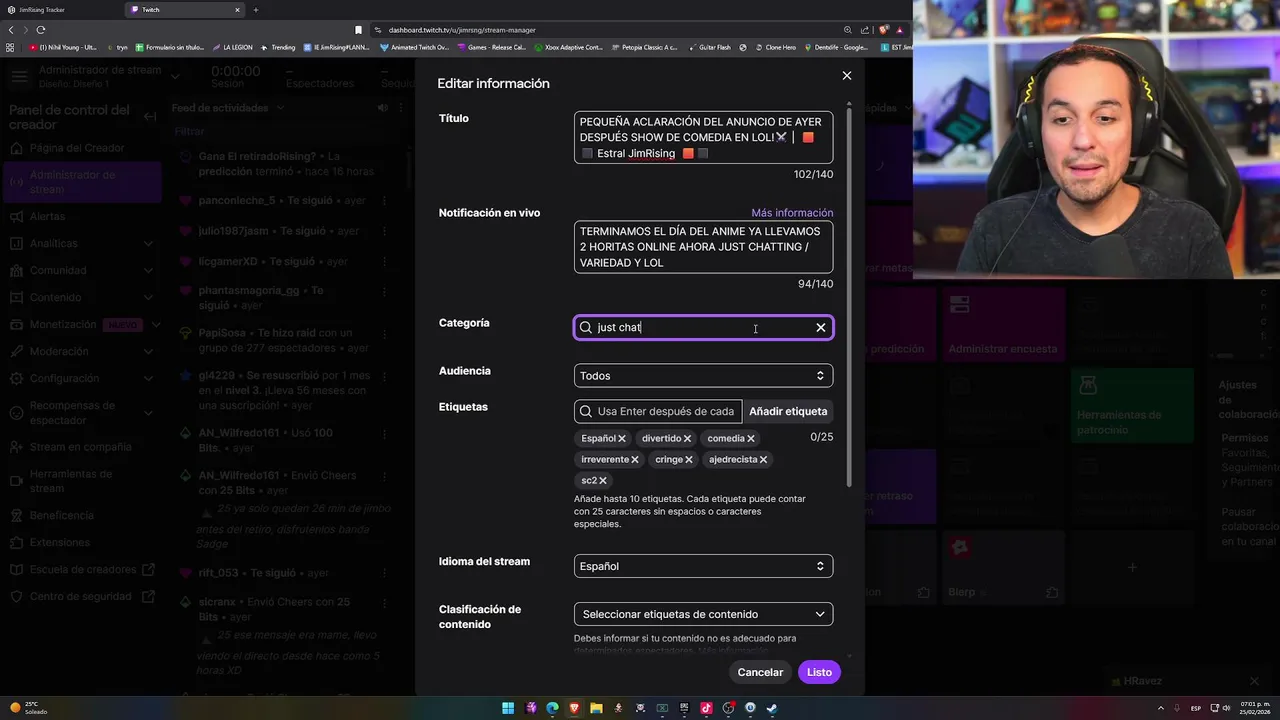Image resolution: width=1280 pixels, height=720 pixels.
Task: Open Steam from taskbar
Action: pyautogui.click(x=772, y=708)
